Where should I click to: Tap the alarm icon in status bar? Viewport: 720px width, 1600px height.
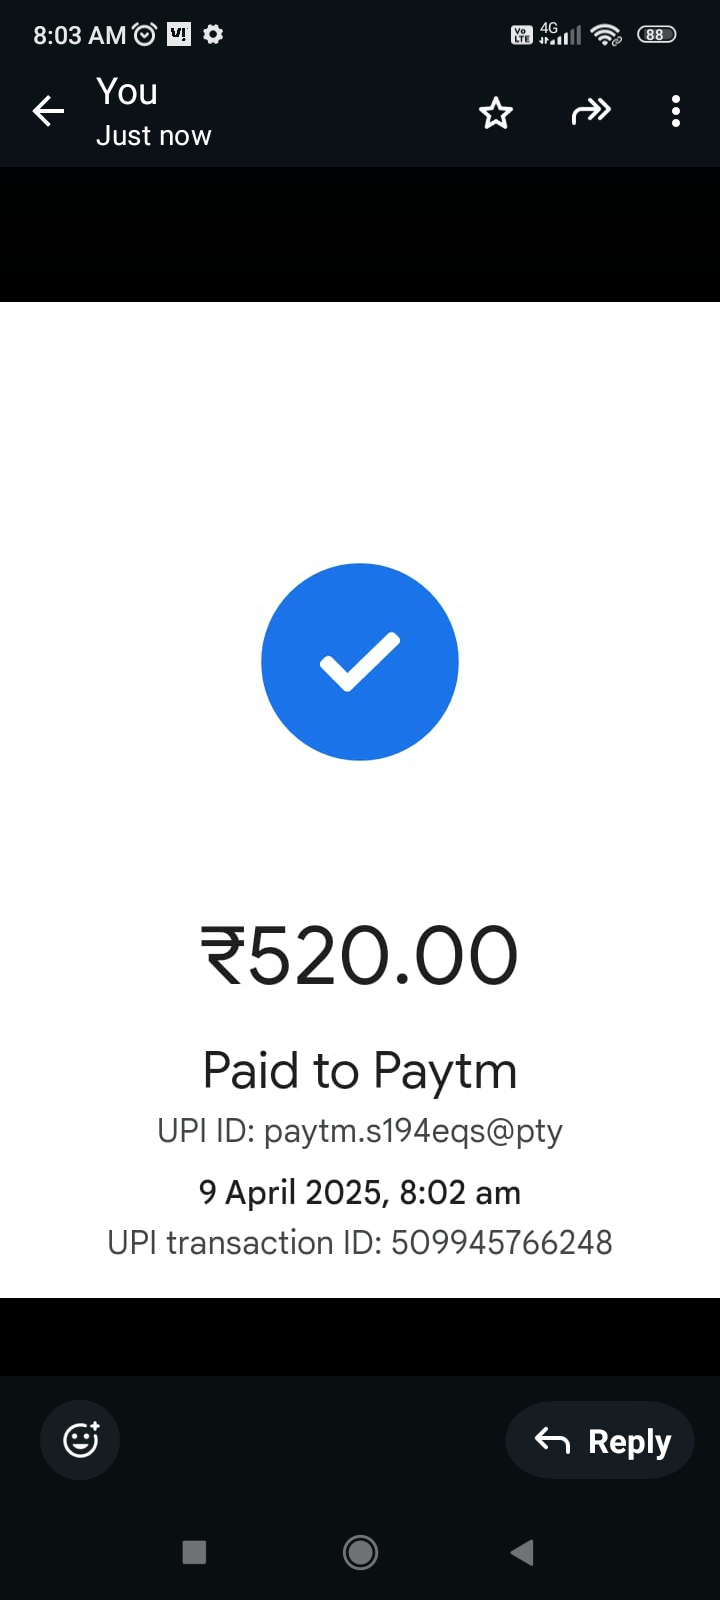145,35
